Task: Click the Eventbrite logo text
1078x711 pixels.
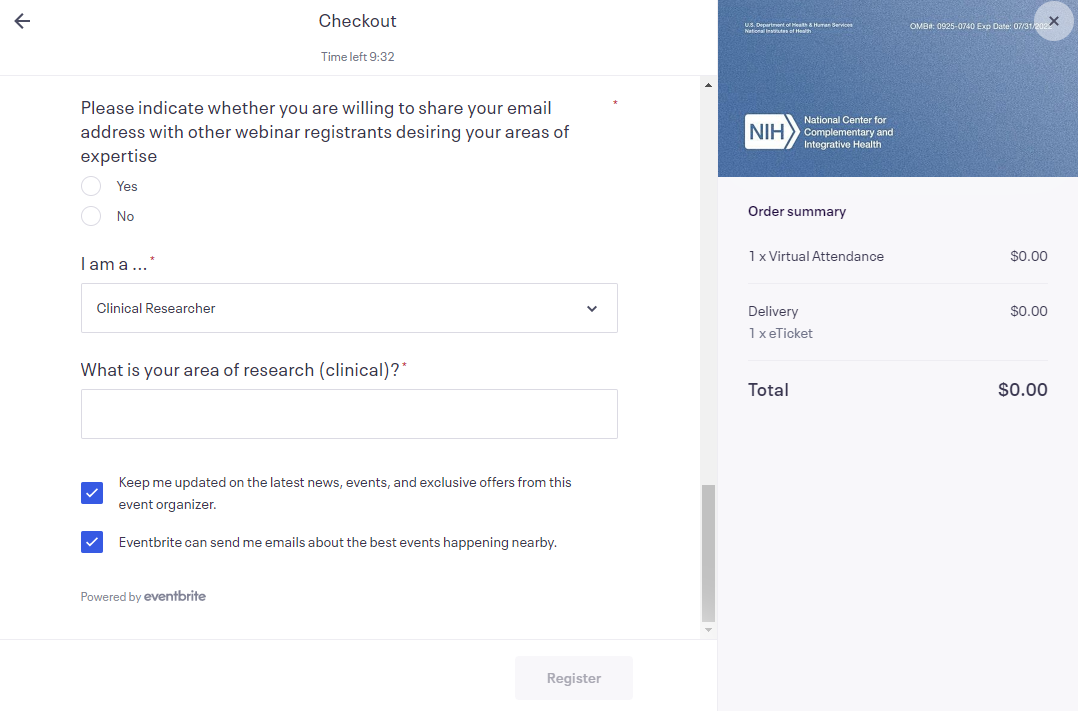Action: pos(175,596)
